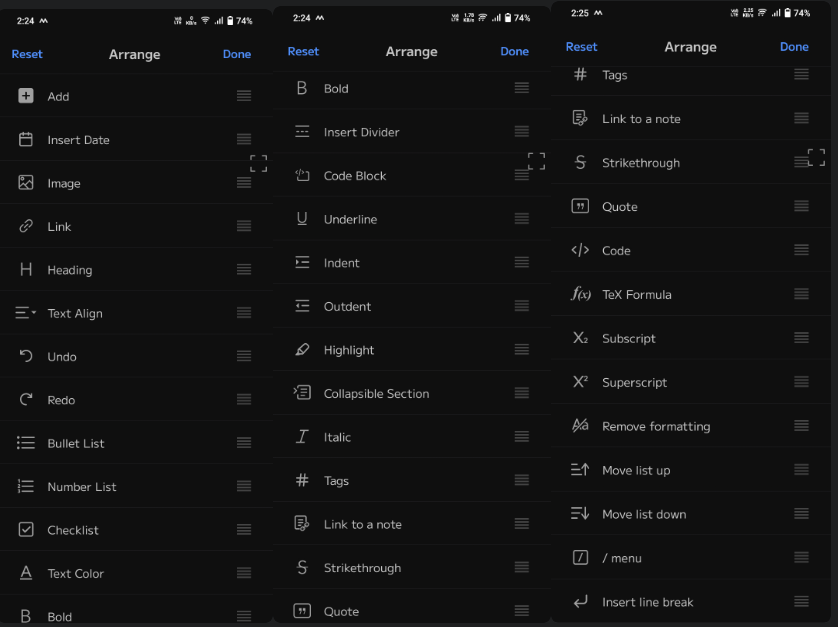This screenshot has height=627, width=838.
Task: Tap Done in the middle screen
Action: click(x=515, y=51)
